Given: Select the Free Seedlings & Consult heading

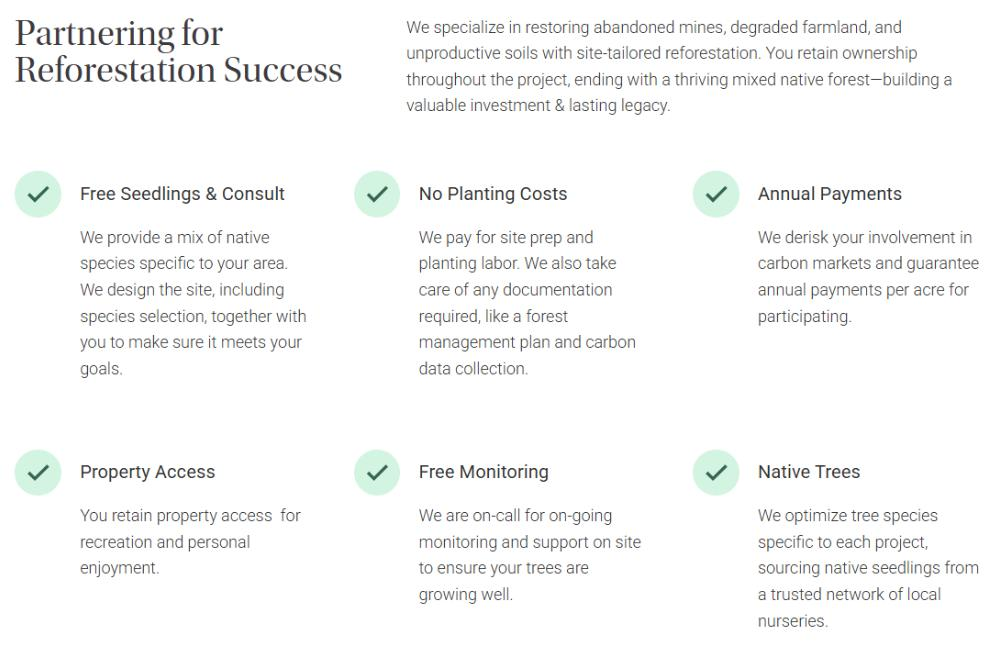Looking at the screenshot, I should click(x=182, y=194).
